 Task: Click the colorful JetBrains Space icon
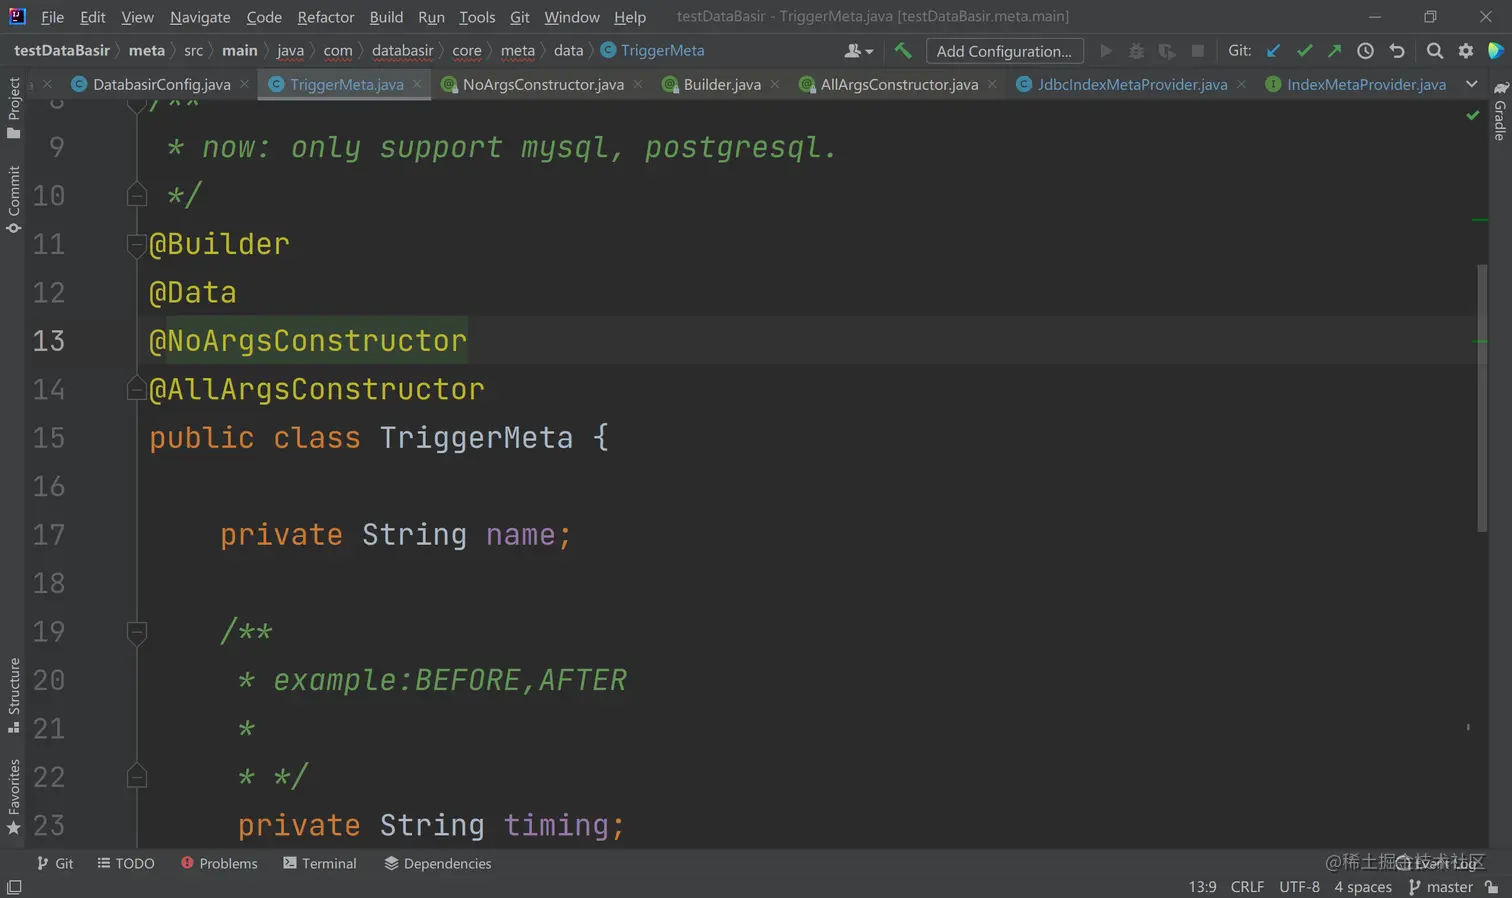coord(1496,51)
